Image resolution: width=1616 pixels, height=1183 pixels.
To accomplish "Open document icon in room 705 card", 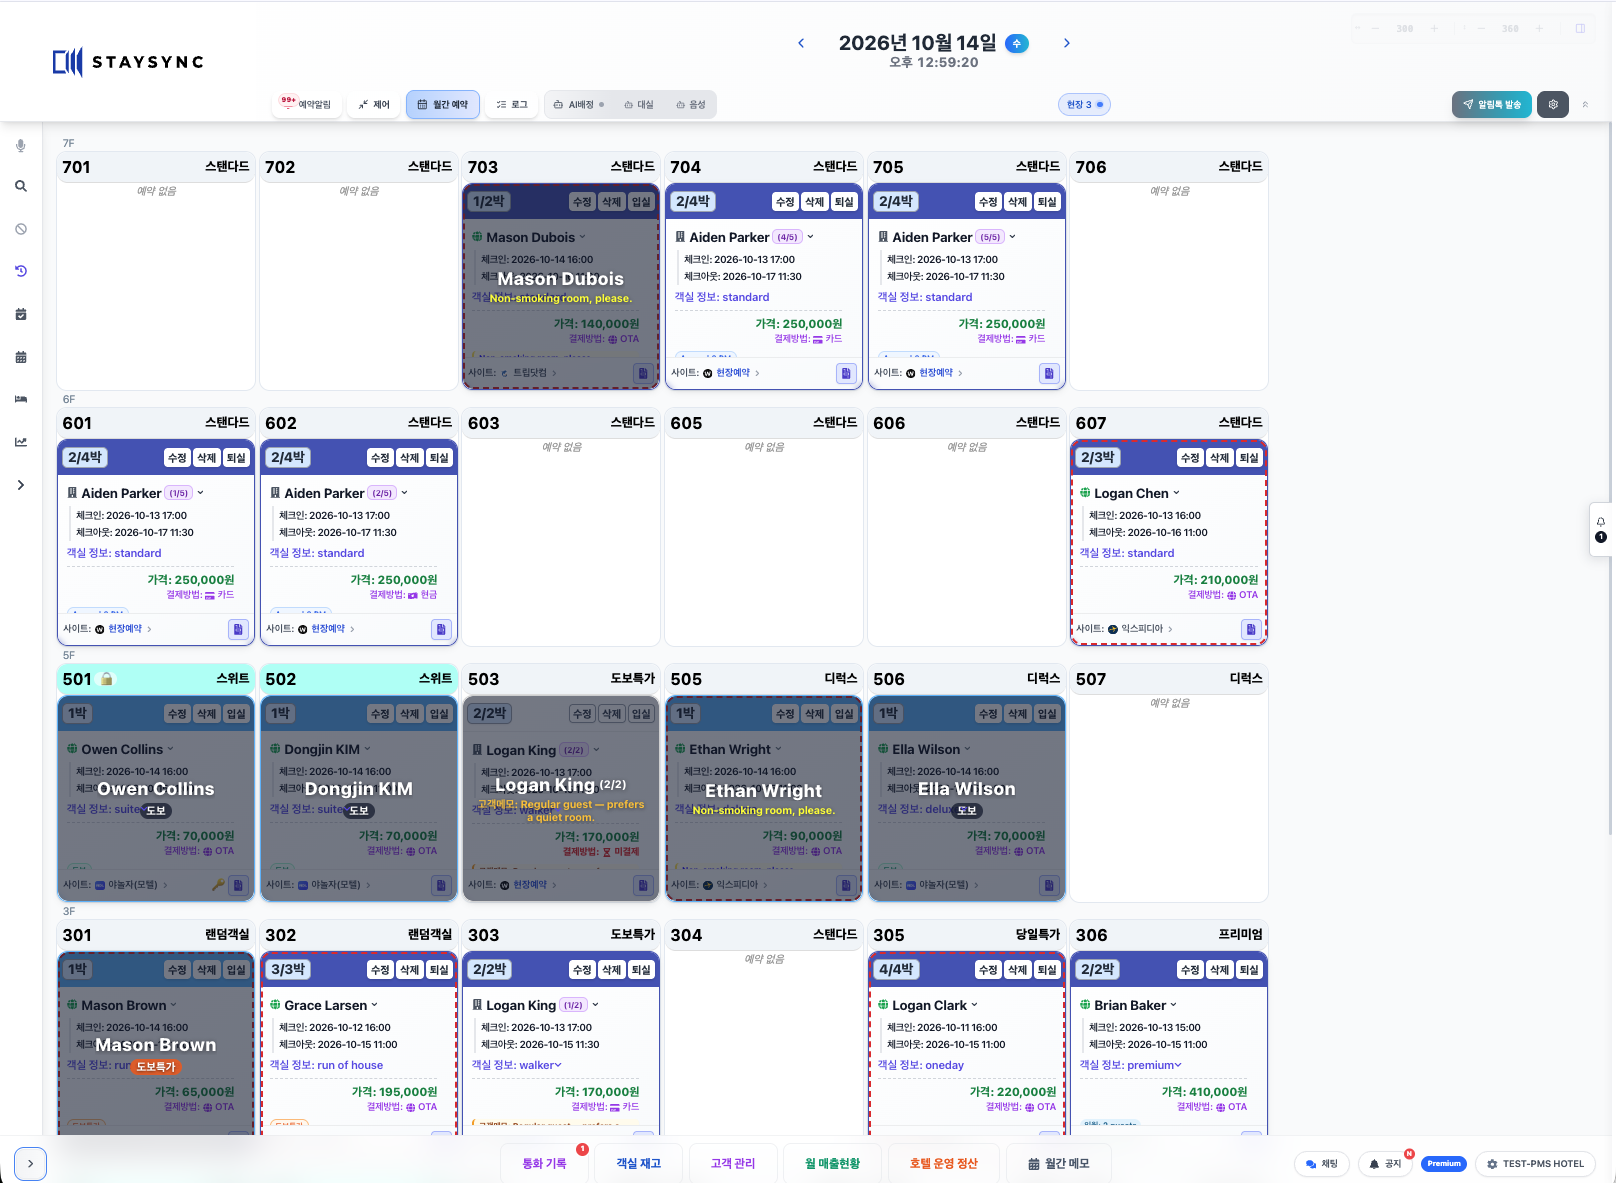I will click(x=1049, y=373).
